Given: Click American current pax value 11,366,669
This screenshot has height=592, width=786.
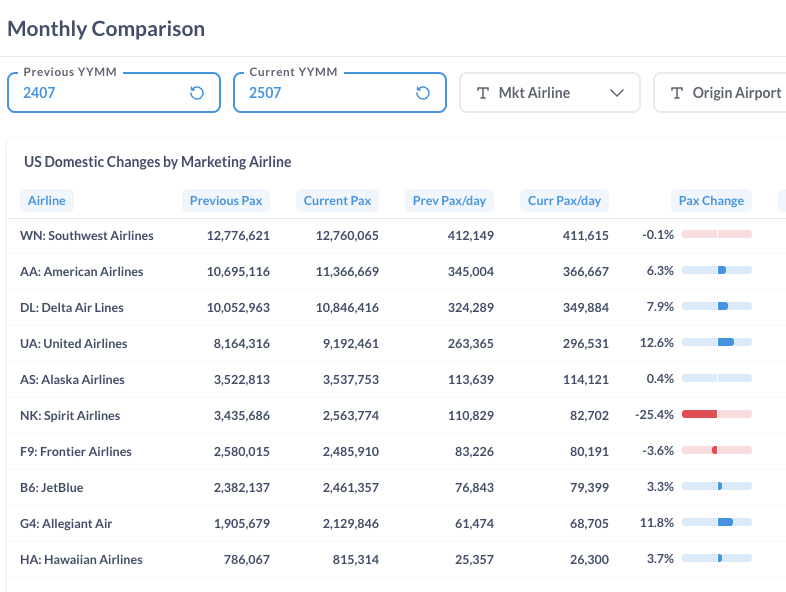Looking at the screenshot, I should pos(347,272).
